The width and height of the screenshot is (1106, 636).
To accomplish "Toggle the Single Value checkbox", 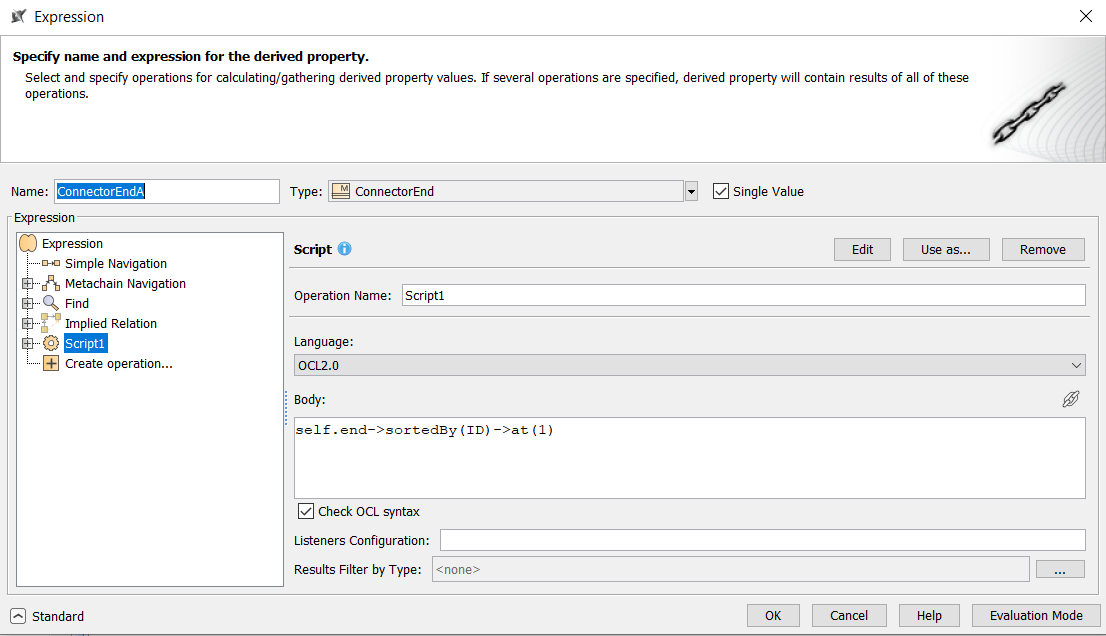I will pos(721,191).
